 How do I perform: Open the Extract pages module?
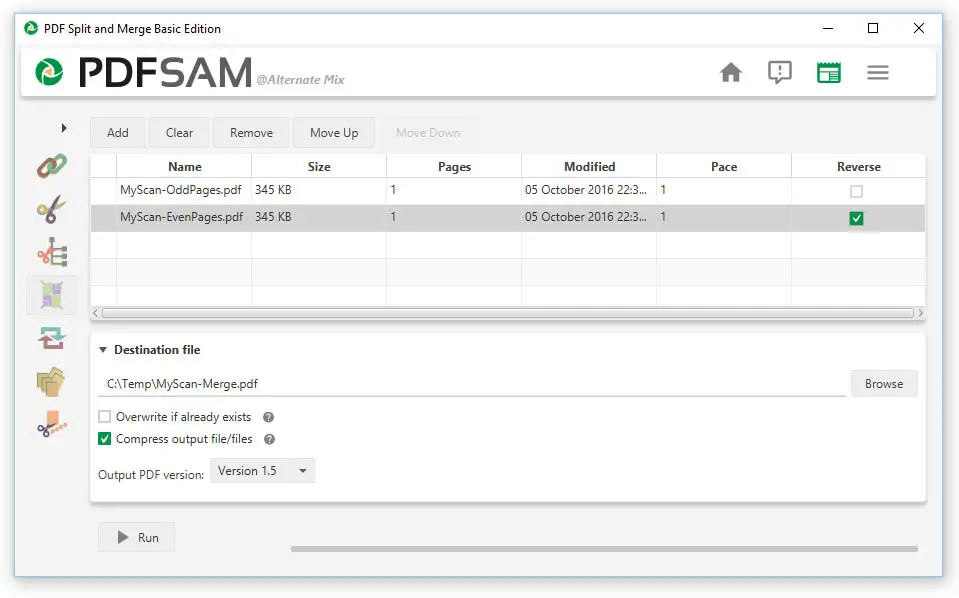click(52, 382)
